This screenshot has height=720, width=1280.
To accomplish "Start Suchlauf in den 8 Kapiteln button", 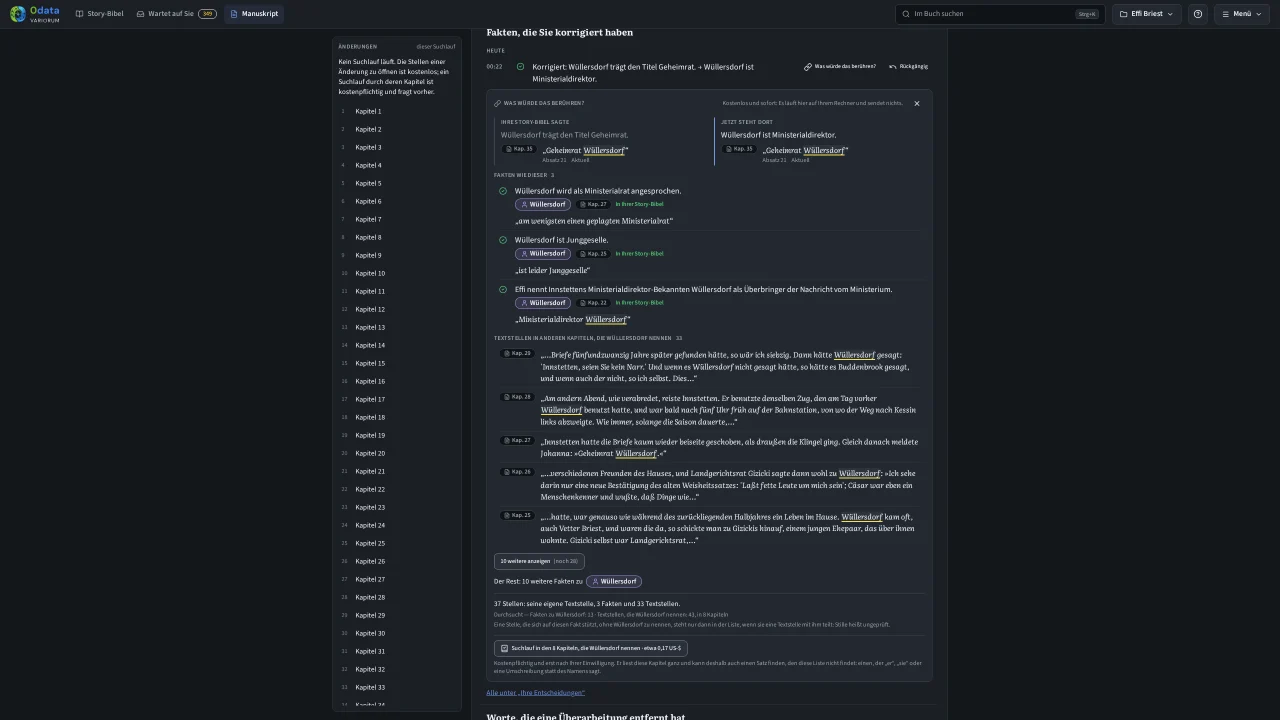I will click(x=591, y=648).
